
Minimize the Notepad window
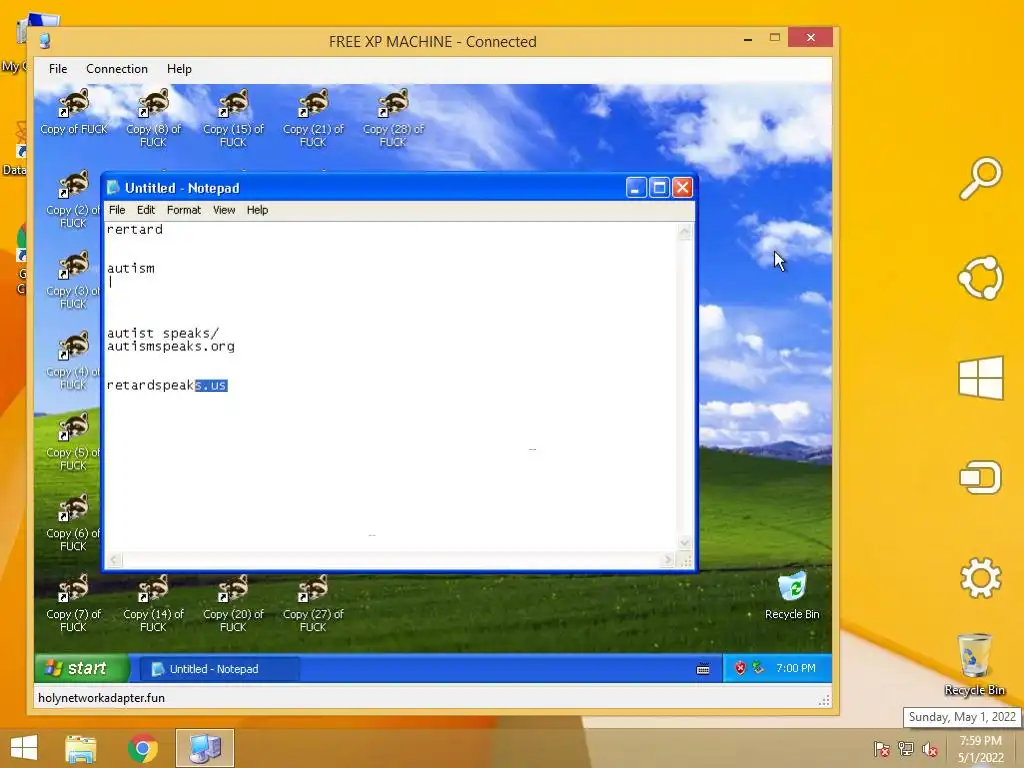pos(635,188)
